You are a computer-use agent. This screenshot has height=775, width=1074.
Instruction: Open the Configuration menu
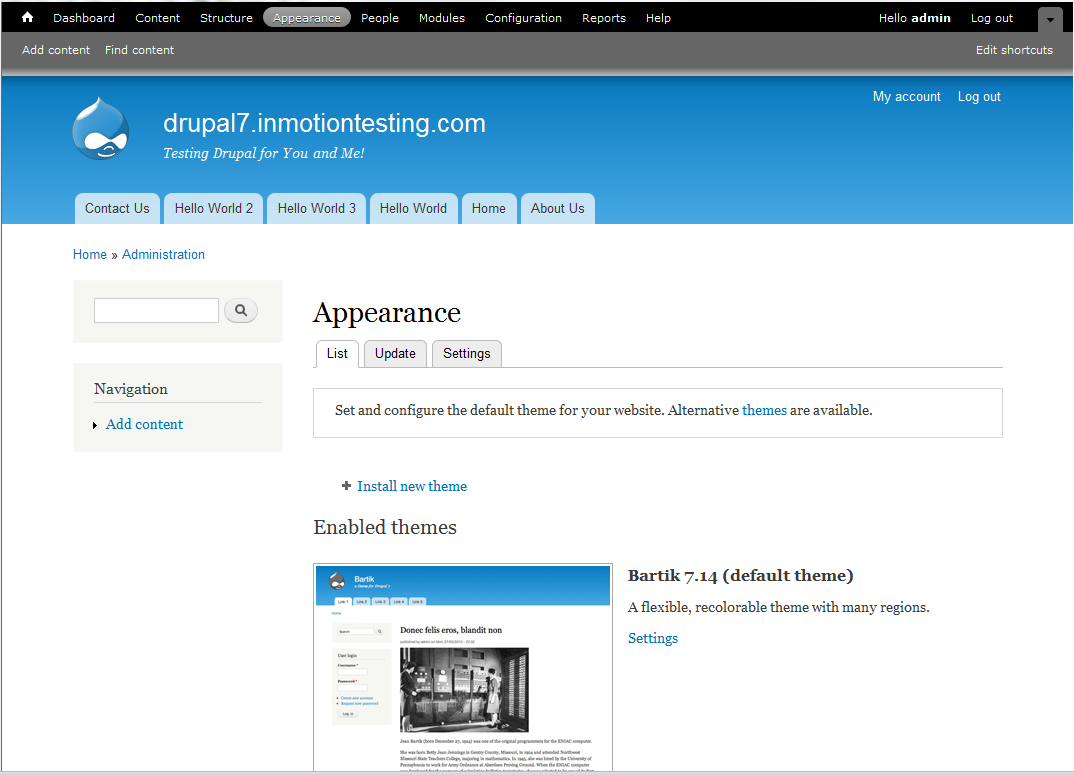[x=523, y=17]
